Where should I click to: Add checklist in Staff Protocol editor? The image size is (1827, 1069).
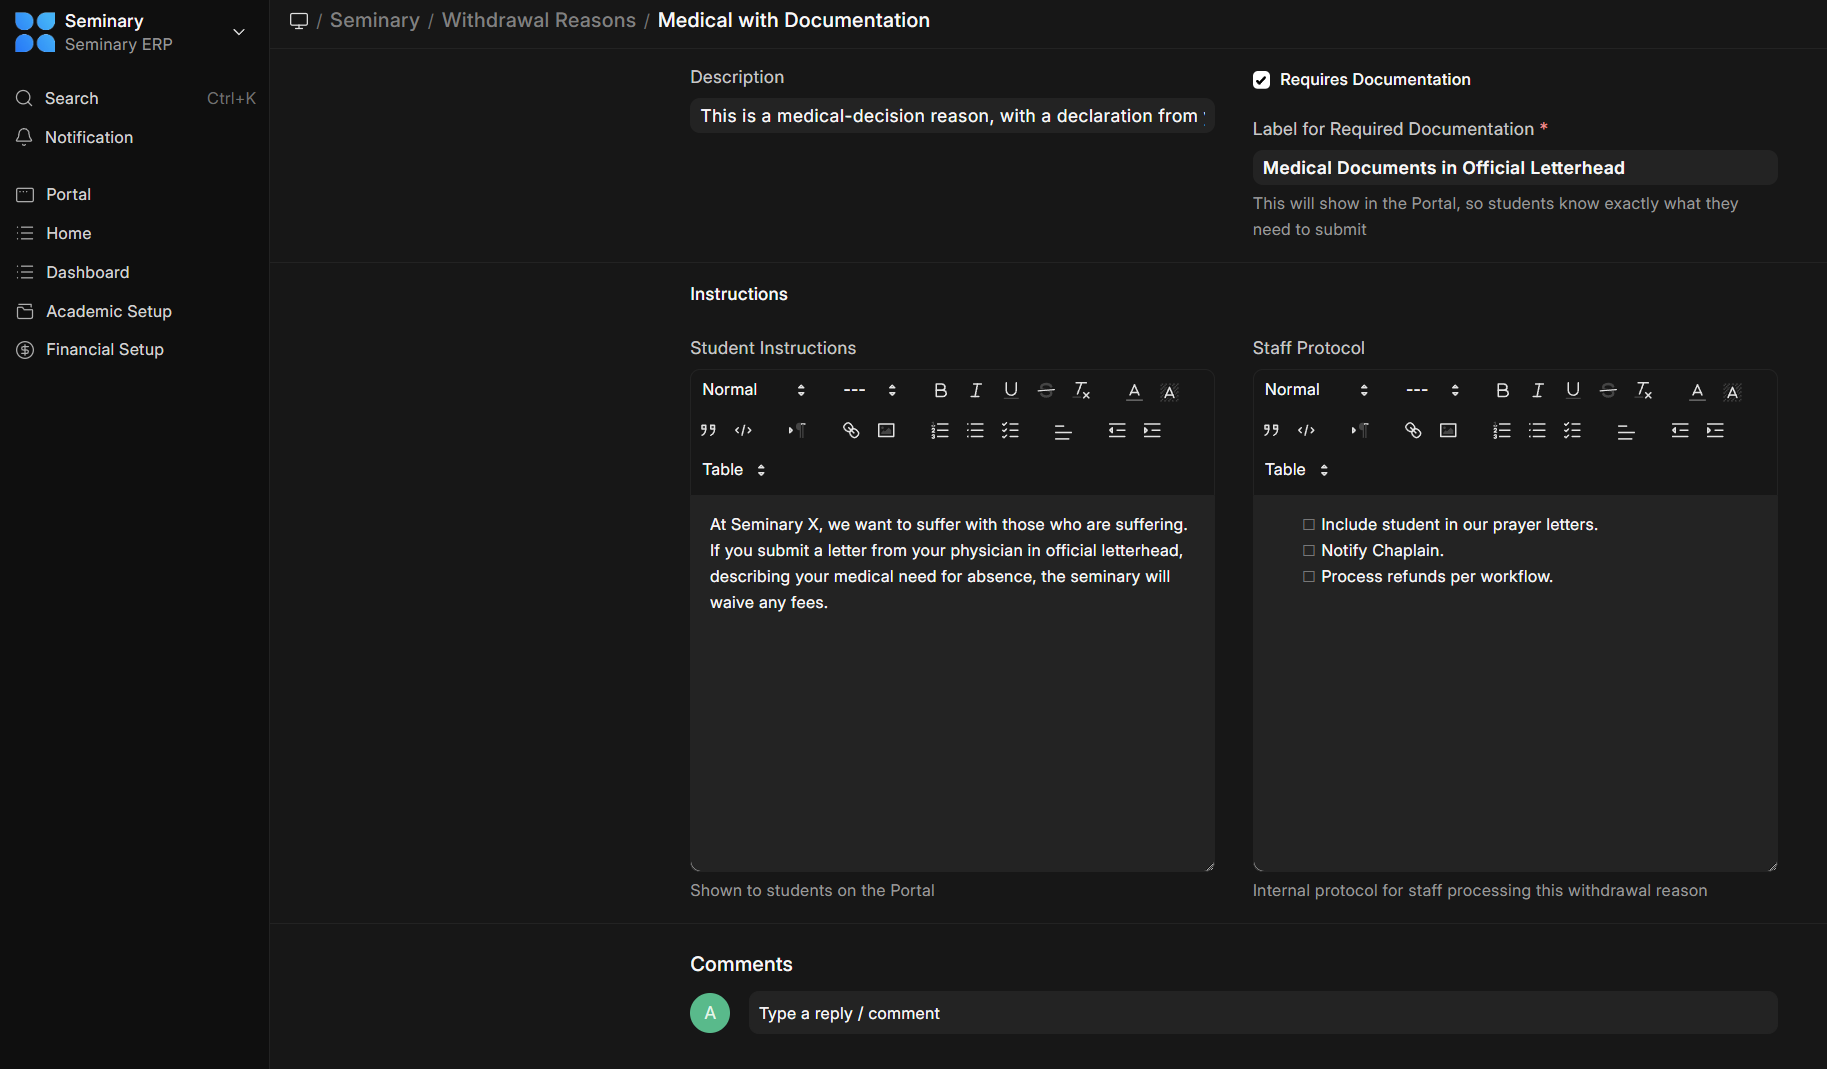1573,430
